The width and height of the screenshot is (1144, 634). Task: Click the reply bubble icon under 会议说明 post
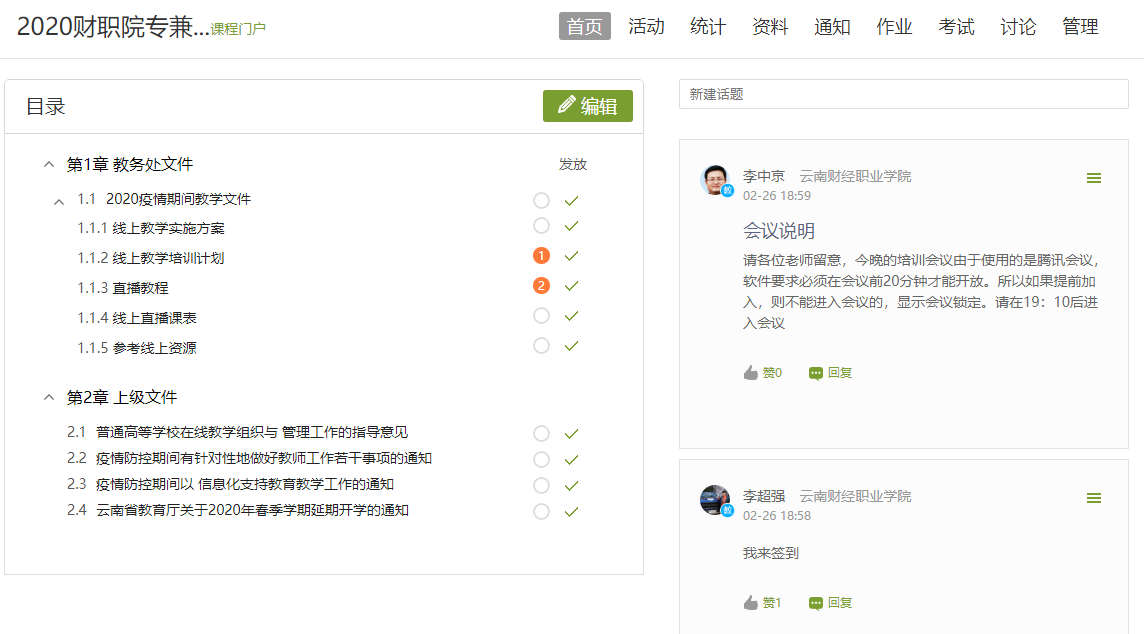[816, 373]
